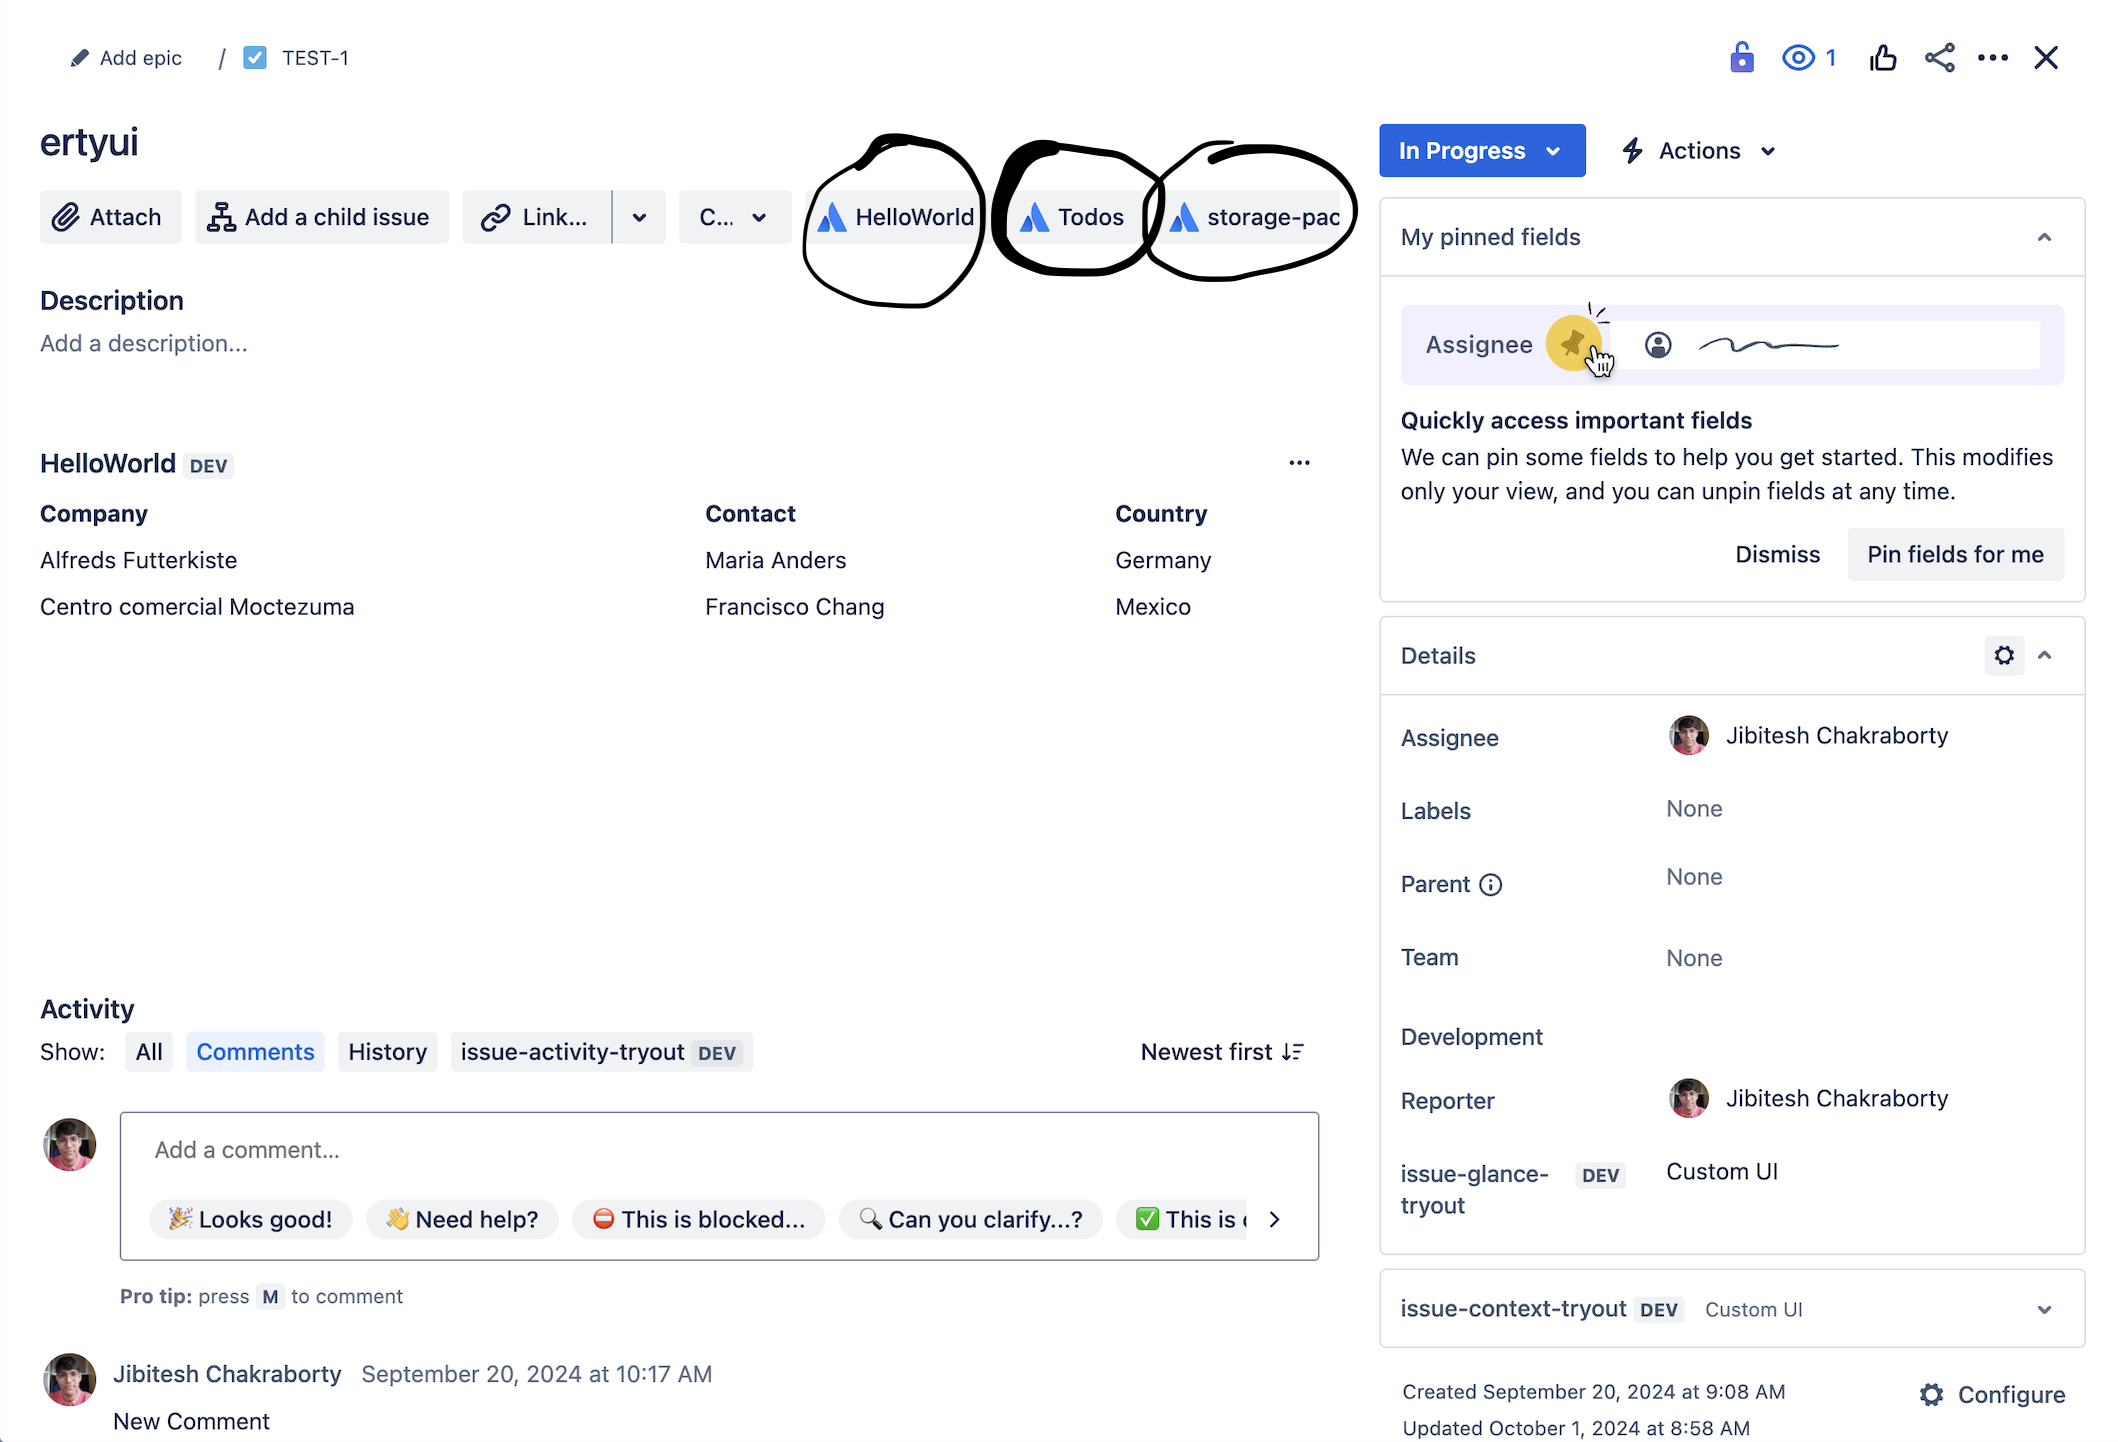This screenshot has width=2118, height=1442.
Task: Show more quick replies arrow
Action: click(1274, 1219)
